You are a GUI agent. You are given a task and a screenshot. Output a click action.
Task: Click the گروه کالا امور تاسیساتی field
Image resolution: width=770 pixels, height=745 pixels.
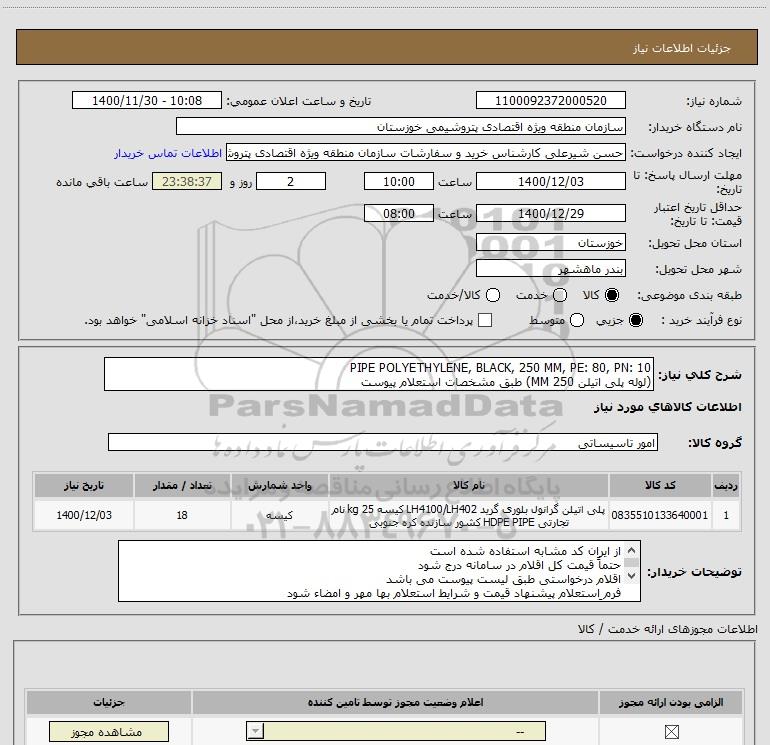coord(383,442)
